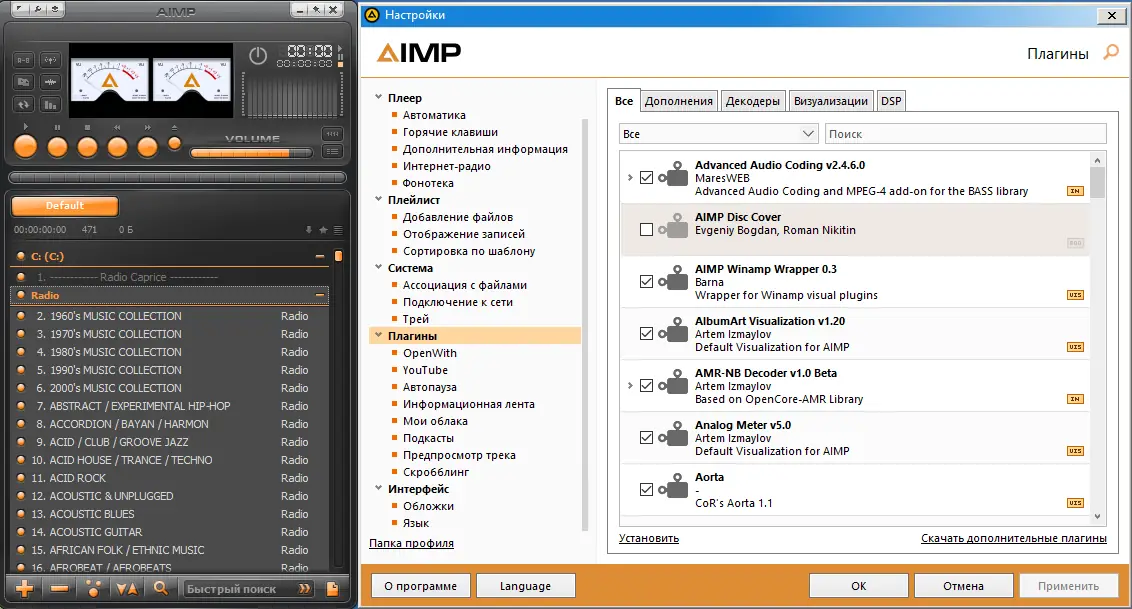Remove tracks using orange minus icon
This screenshot has height=609, width=1132.
pos(59,589)
